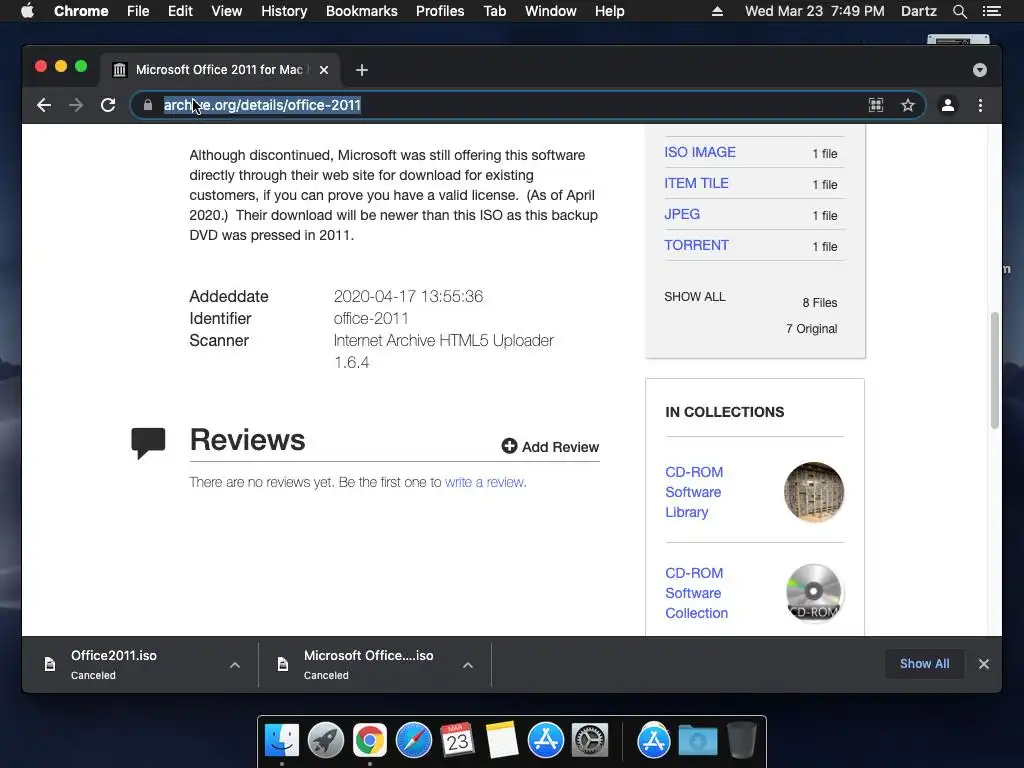
Task: Close the downloads bar
Action: coord(984,664)
